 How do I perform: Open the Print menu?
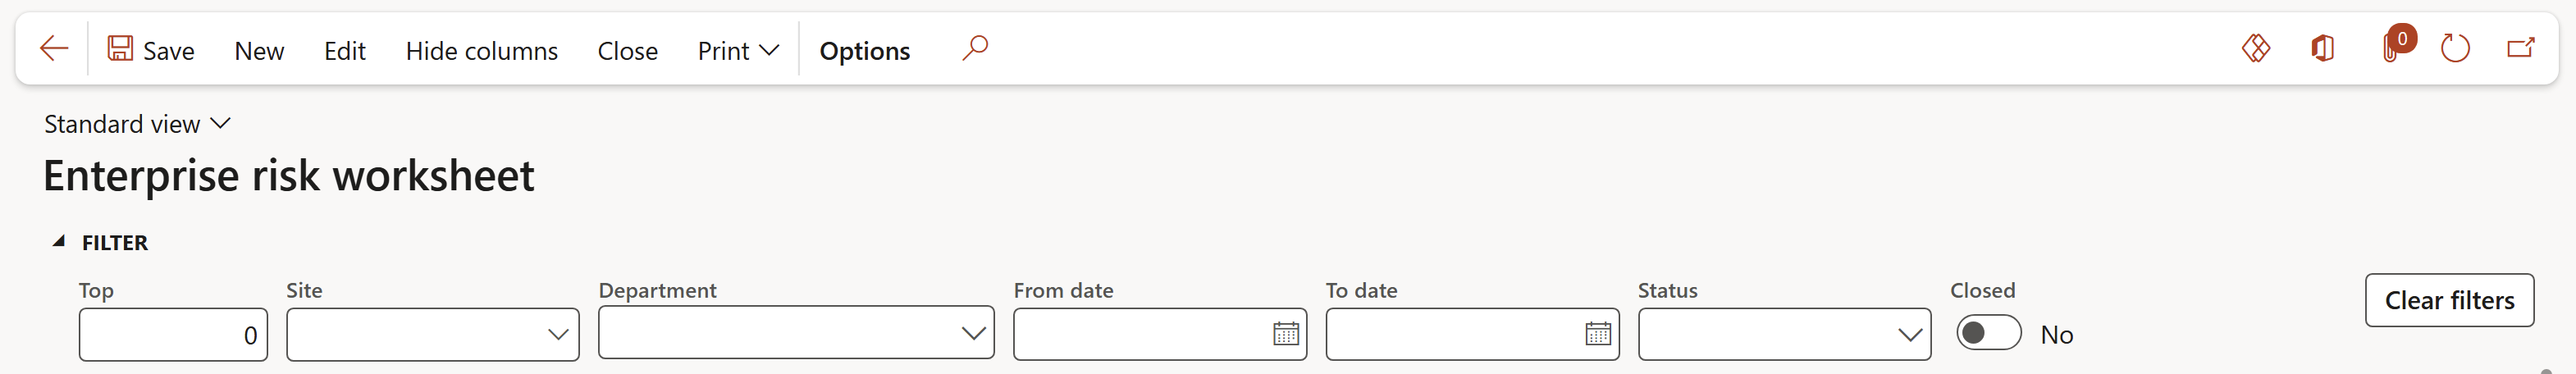pos(738,50)
